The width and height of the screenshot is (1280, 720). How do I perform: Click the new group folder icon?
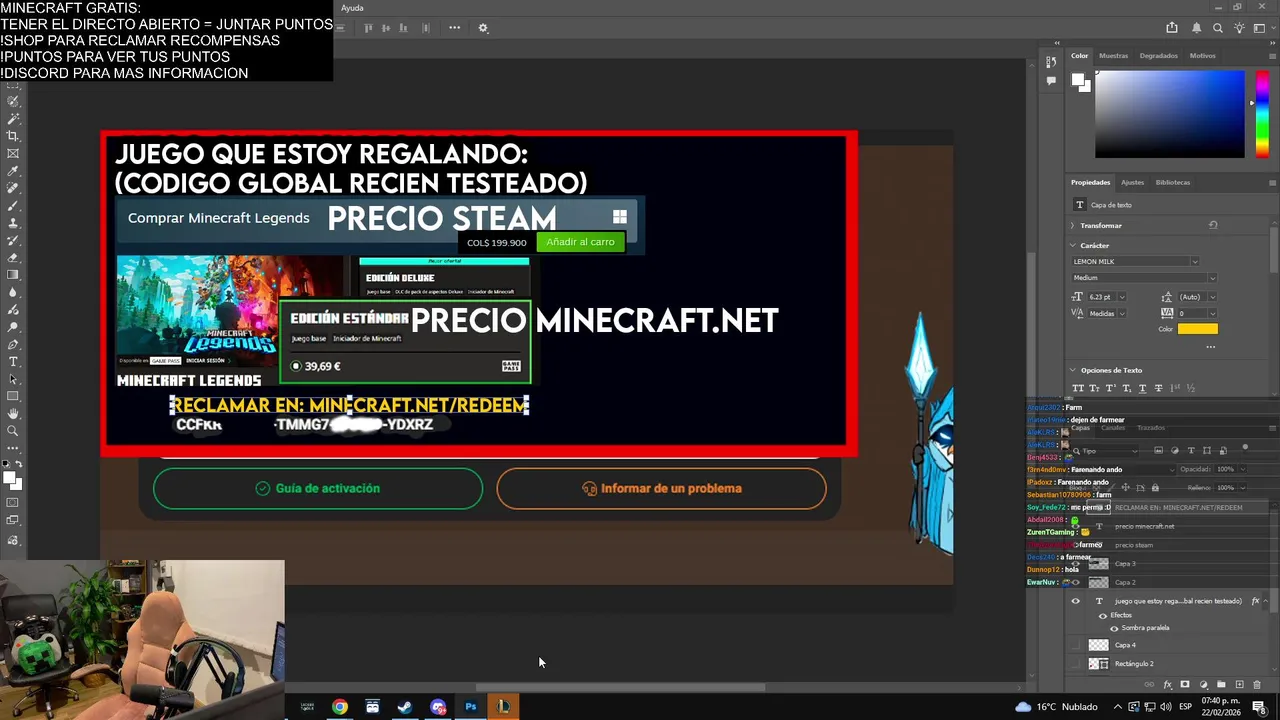1221,685
